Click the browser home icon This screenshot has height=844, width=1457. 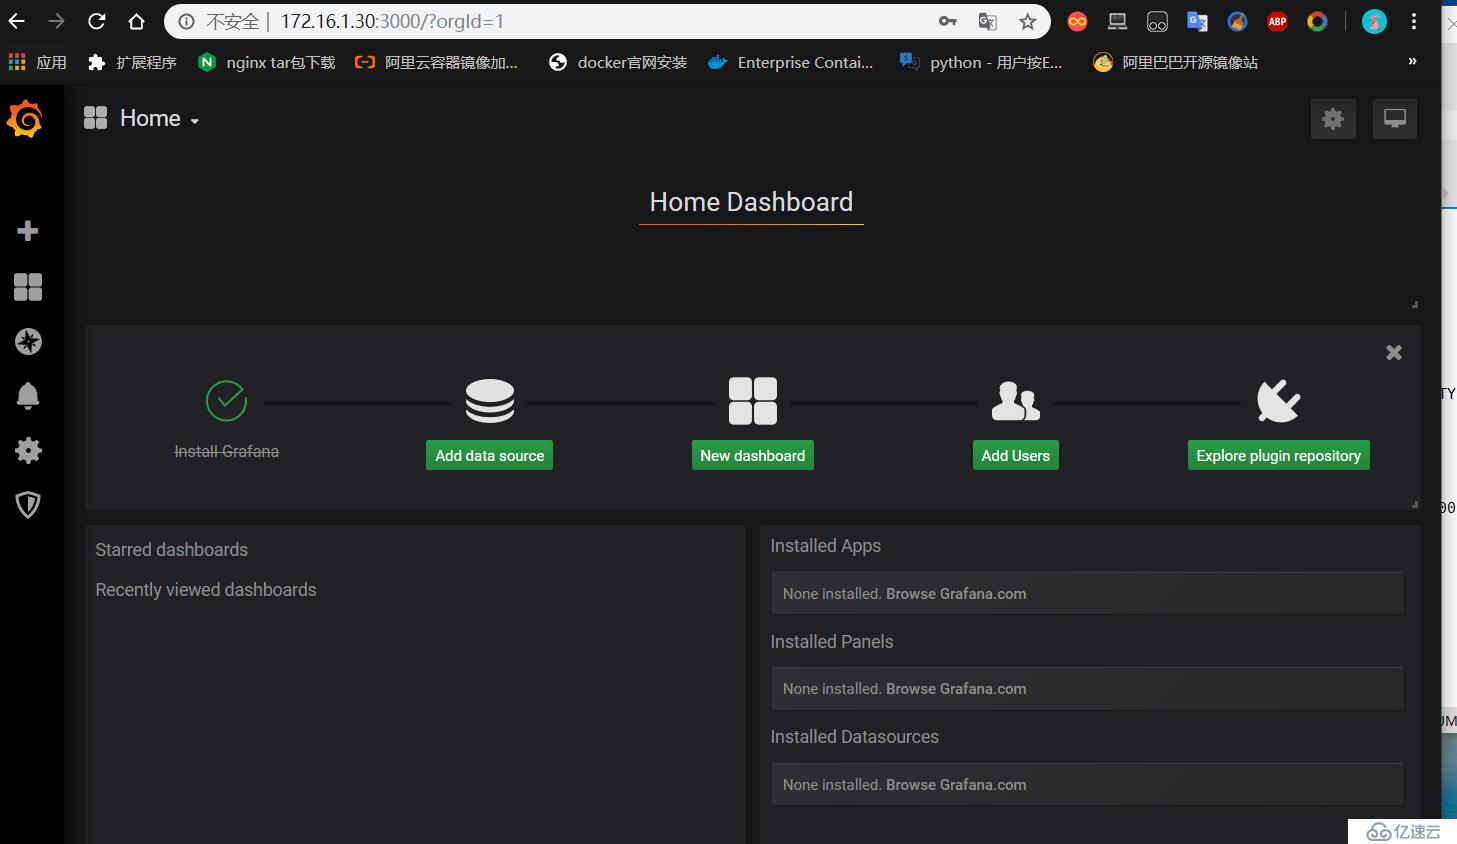pos(137,21)
